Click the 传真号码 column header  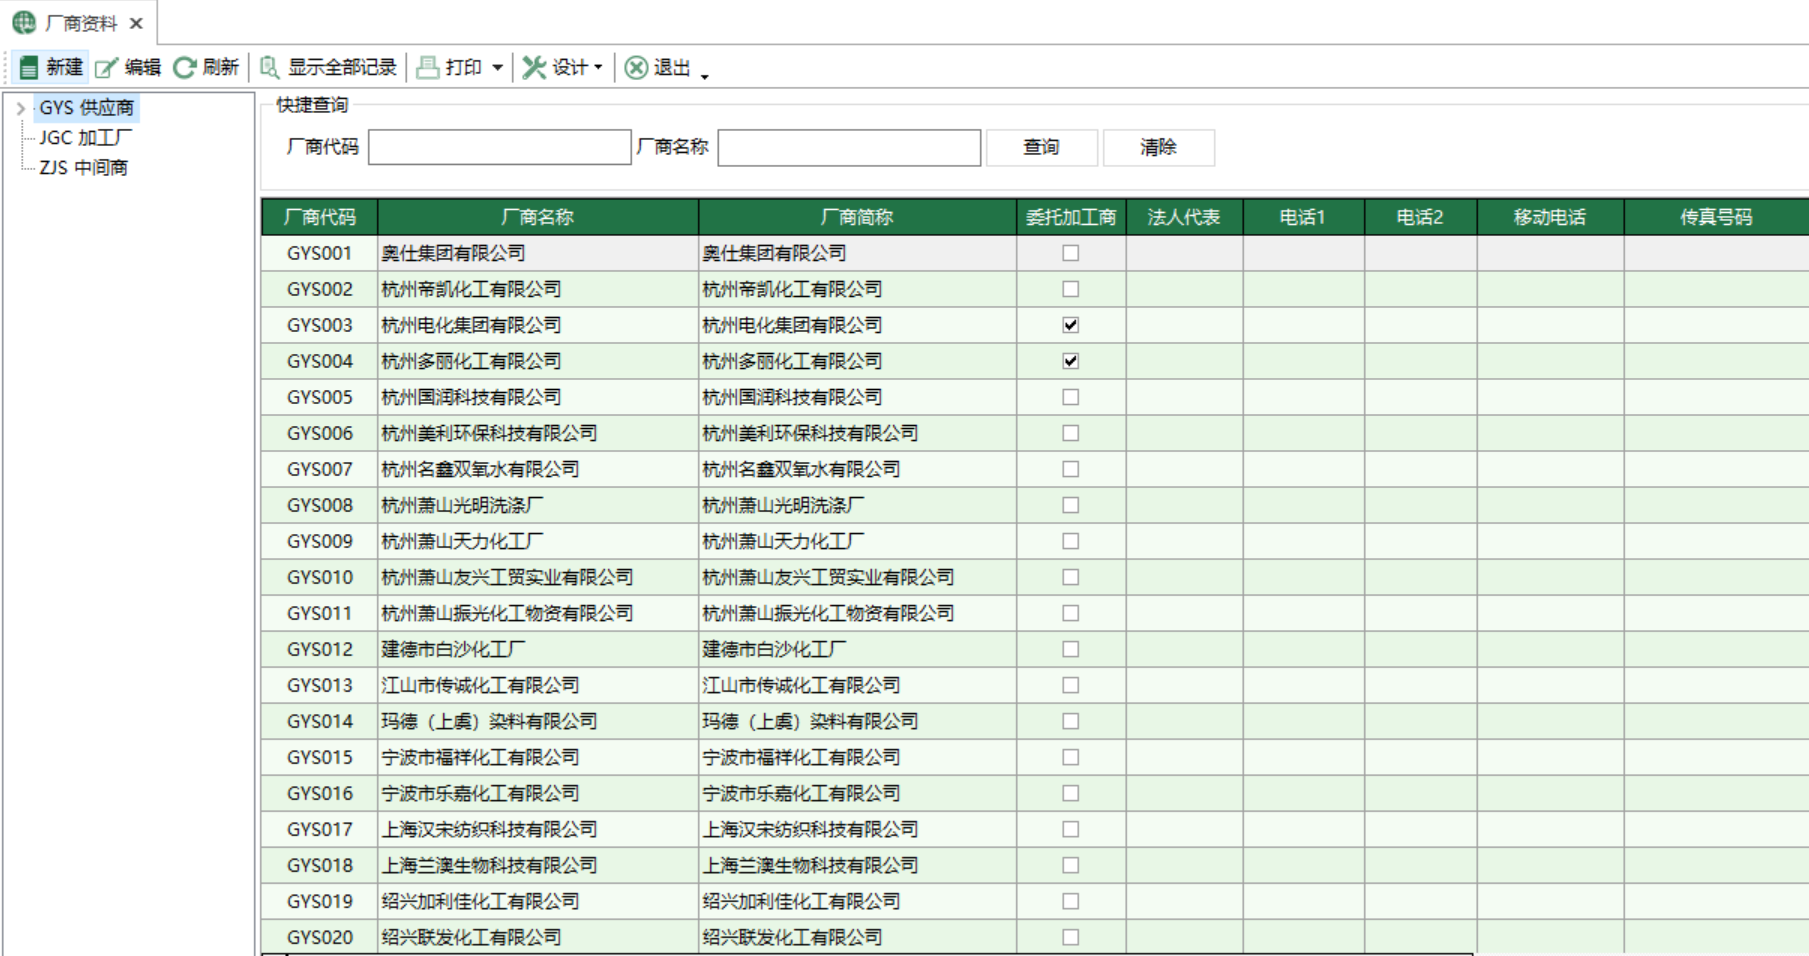click(x=1716, y=217)
